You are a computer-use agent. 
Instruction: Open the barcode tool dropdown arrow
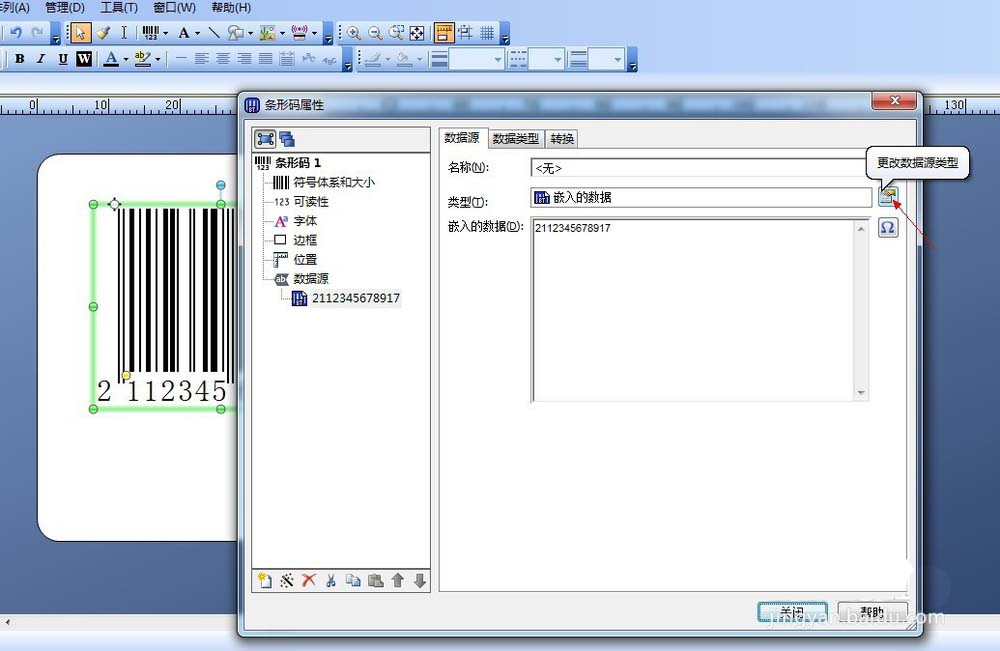pos(165,33)
